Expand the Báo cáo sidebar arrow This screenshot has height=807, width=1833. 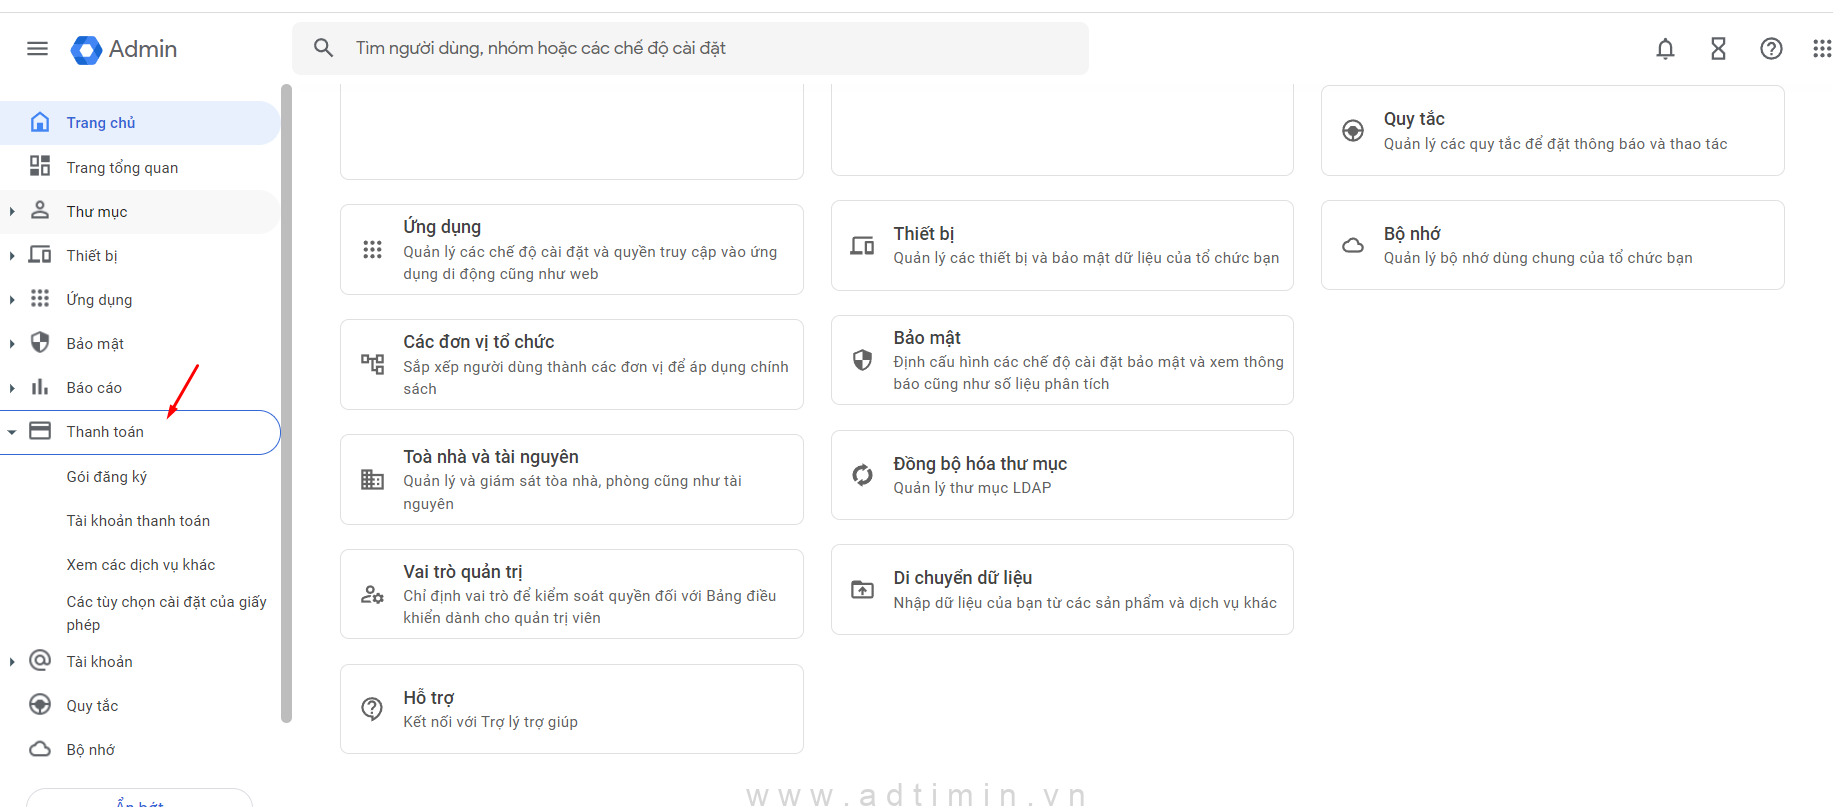tap(12, 387)
